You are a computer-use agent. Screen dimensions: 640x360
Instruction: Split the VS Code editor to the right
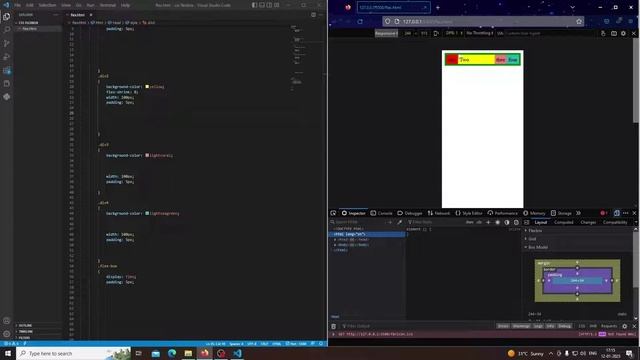click(x=313, y=15)
